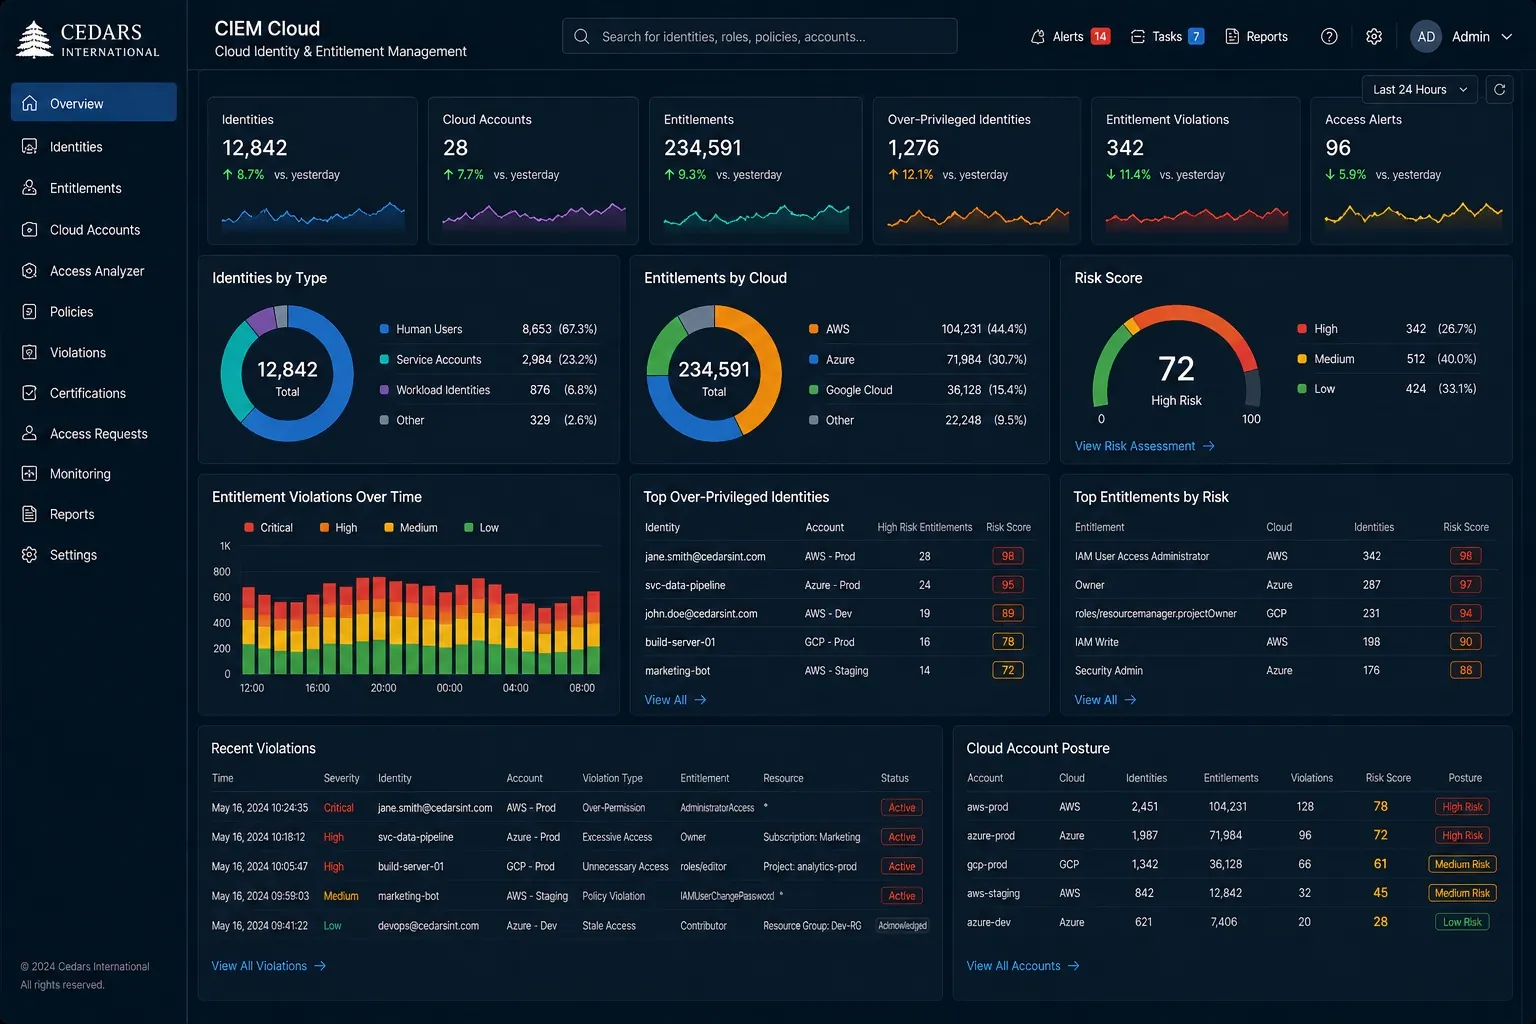Click the Cloud Accounts sidebar icon
Screen dimensions: 1536x1024
click(x=30, y=229)
